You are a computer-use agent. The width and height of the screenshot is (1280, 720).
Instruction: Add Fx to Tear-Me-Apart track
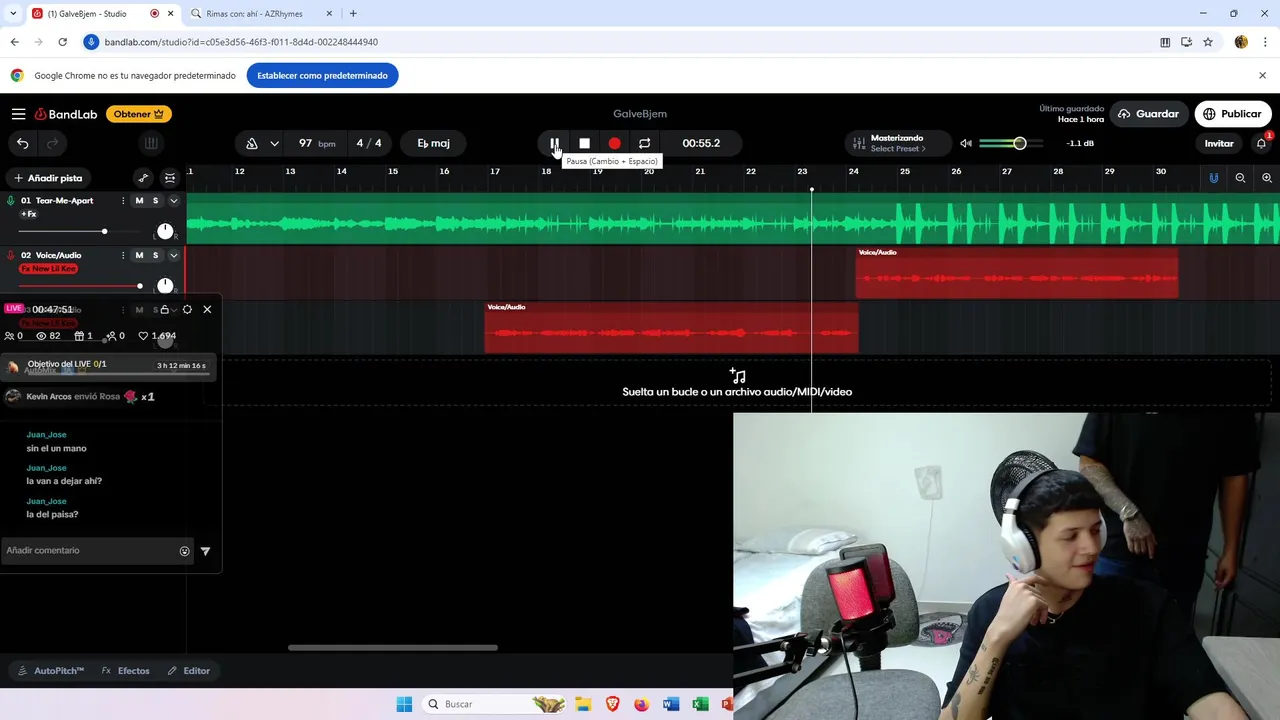coord(28,214)
